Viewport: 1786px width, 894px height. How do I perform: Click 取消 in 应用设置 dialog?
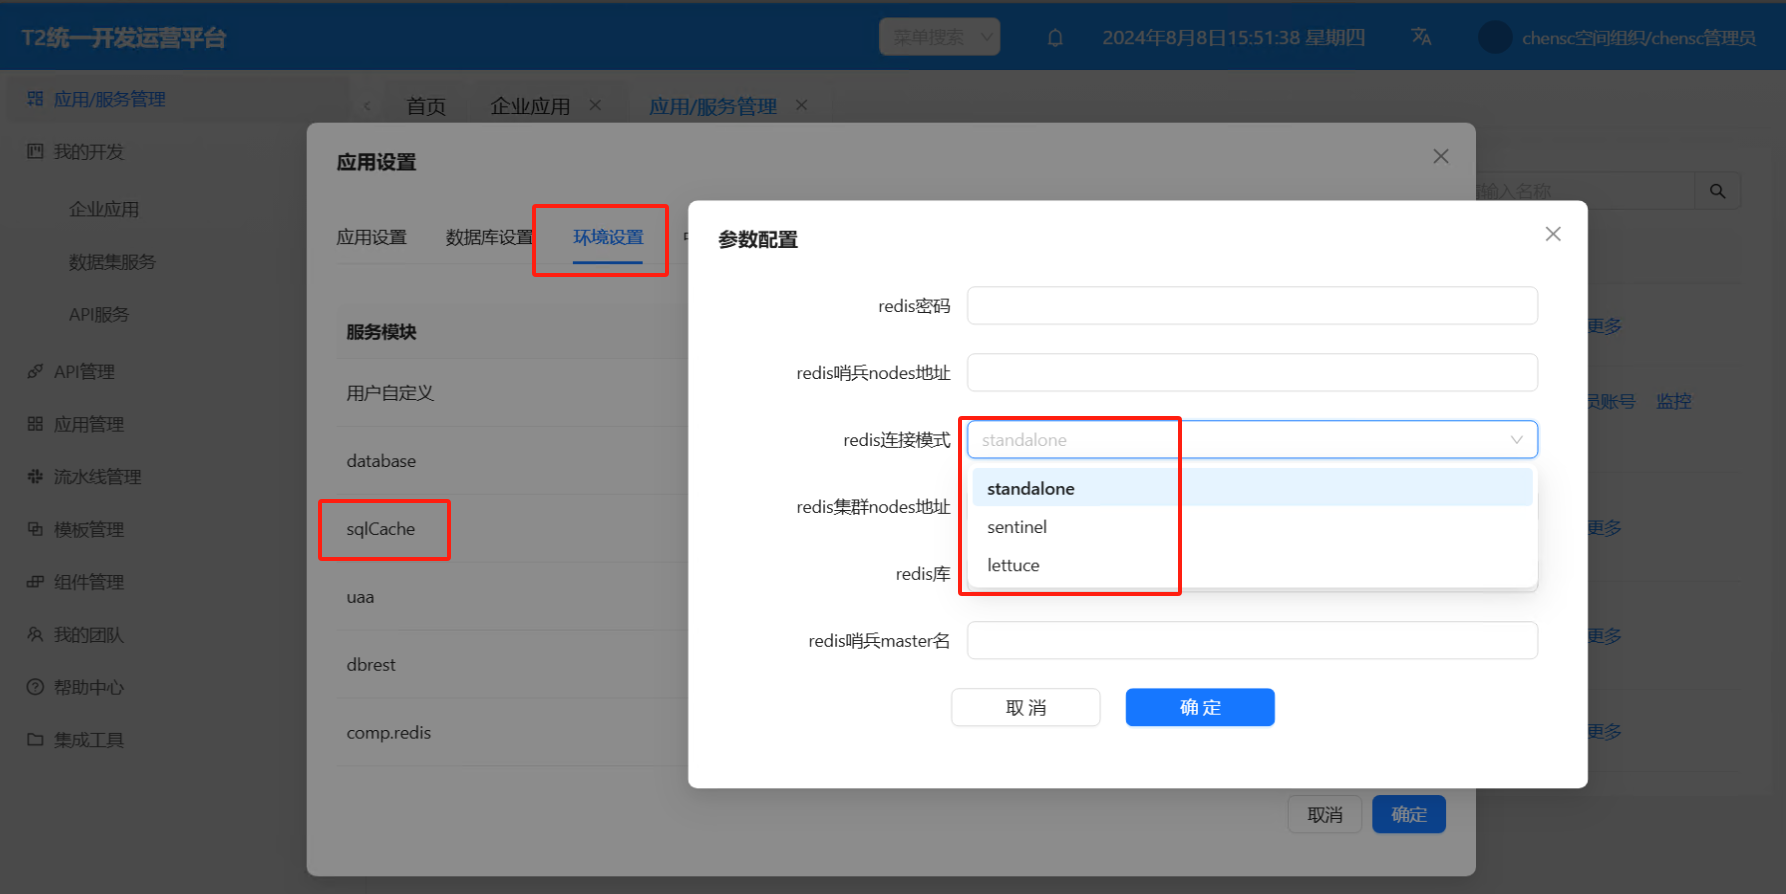tap(1325, 815)
